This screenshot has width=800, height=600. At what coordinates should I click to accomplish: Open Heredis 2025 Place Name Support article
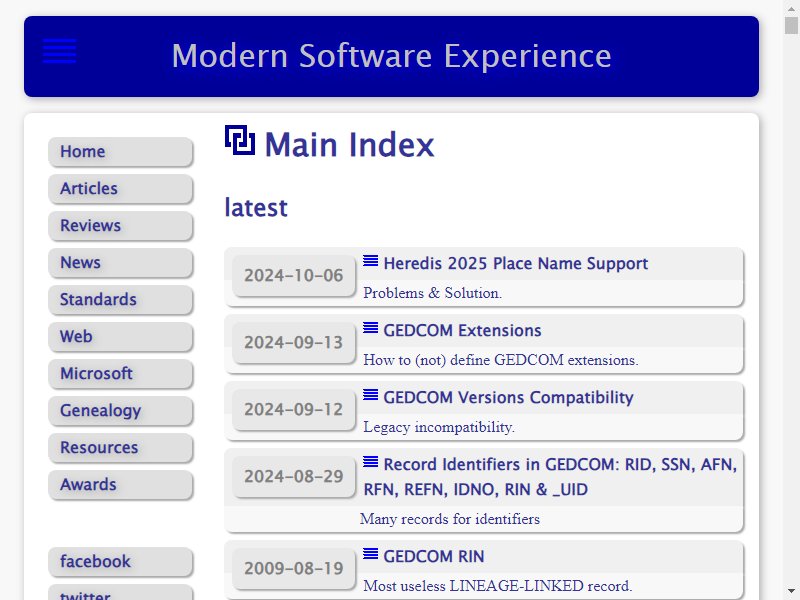[515, 263]
